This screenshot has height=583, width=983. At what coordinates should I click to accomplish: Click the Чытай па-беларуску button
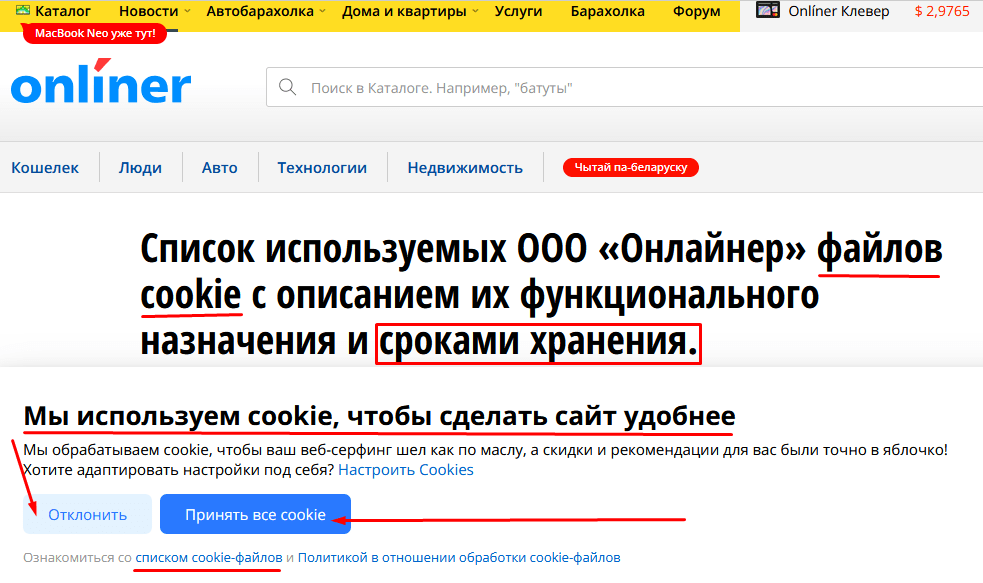click(630, 168)
